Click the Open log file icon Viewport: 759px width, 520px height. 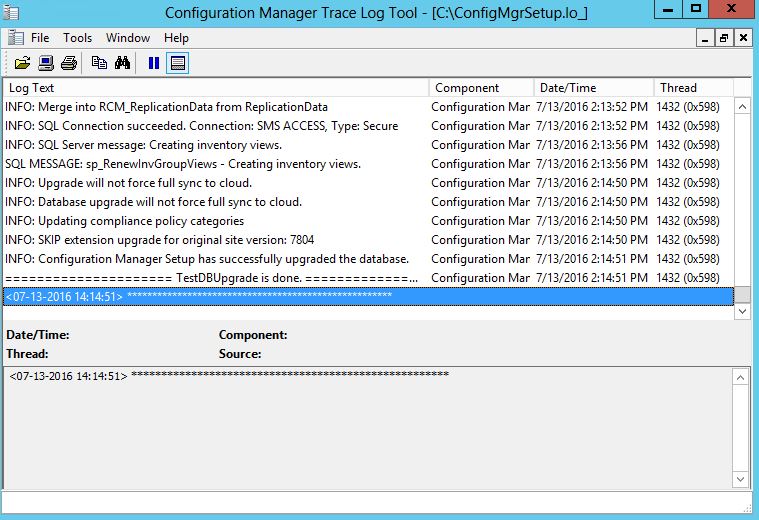(x=21, y=63)
